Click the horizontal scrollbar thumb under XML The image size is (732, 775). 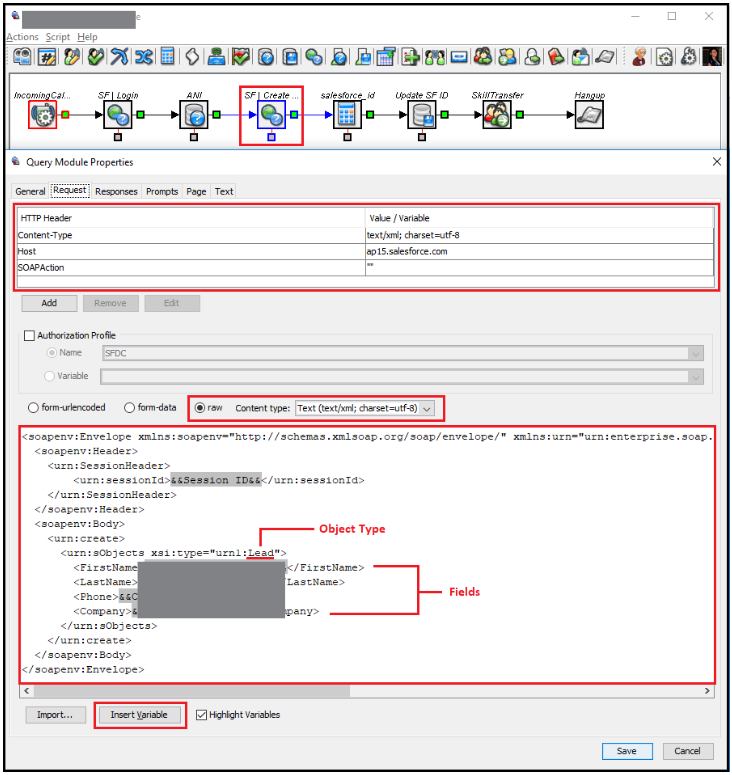[192, 690]
